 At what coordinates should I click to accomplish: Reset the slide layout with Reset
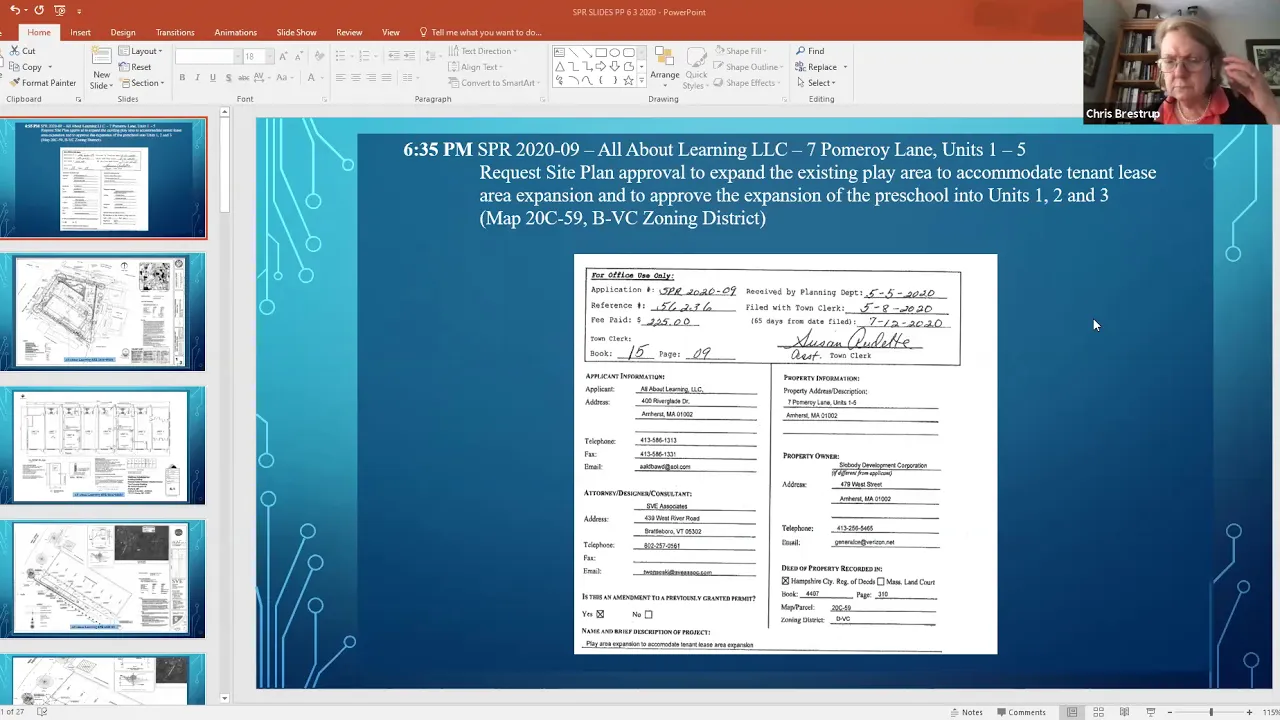(134, 67)
